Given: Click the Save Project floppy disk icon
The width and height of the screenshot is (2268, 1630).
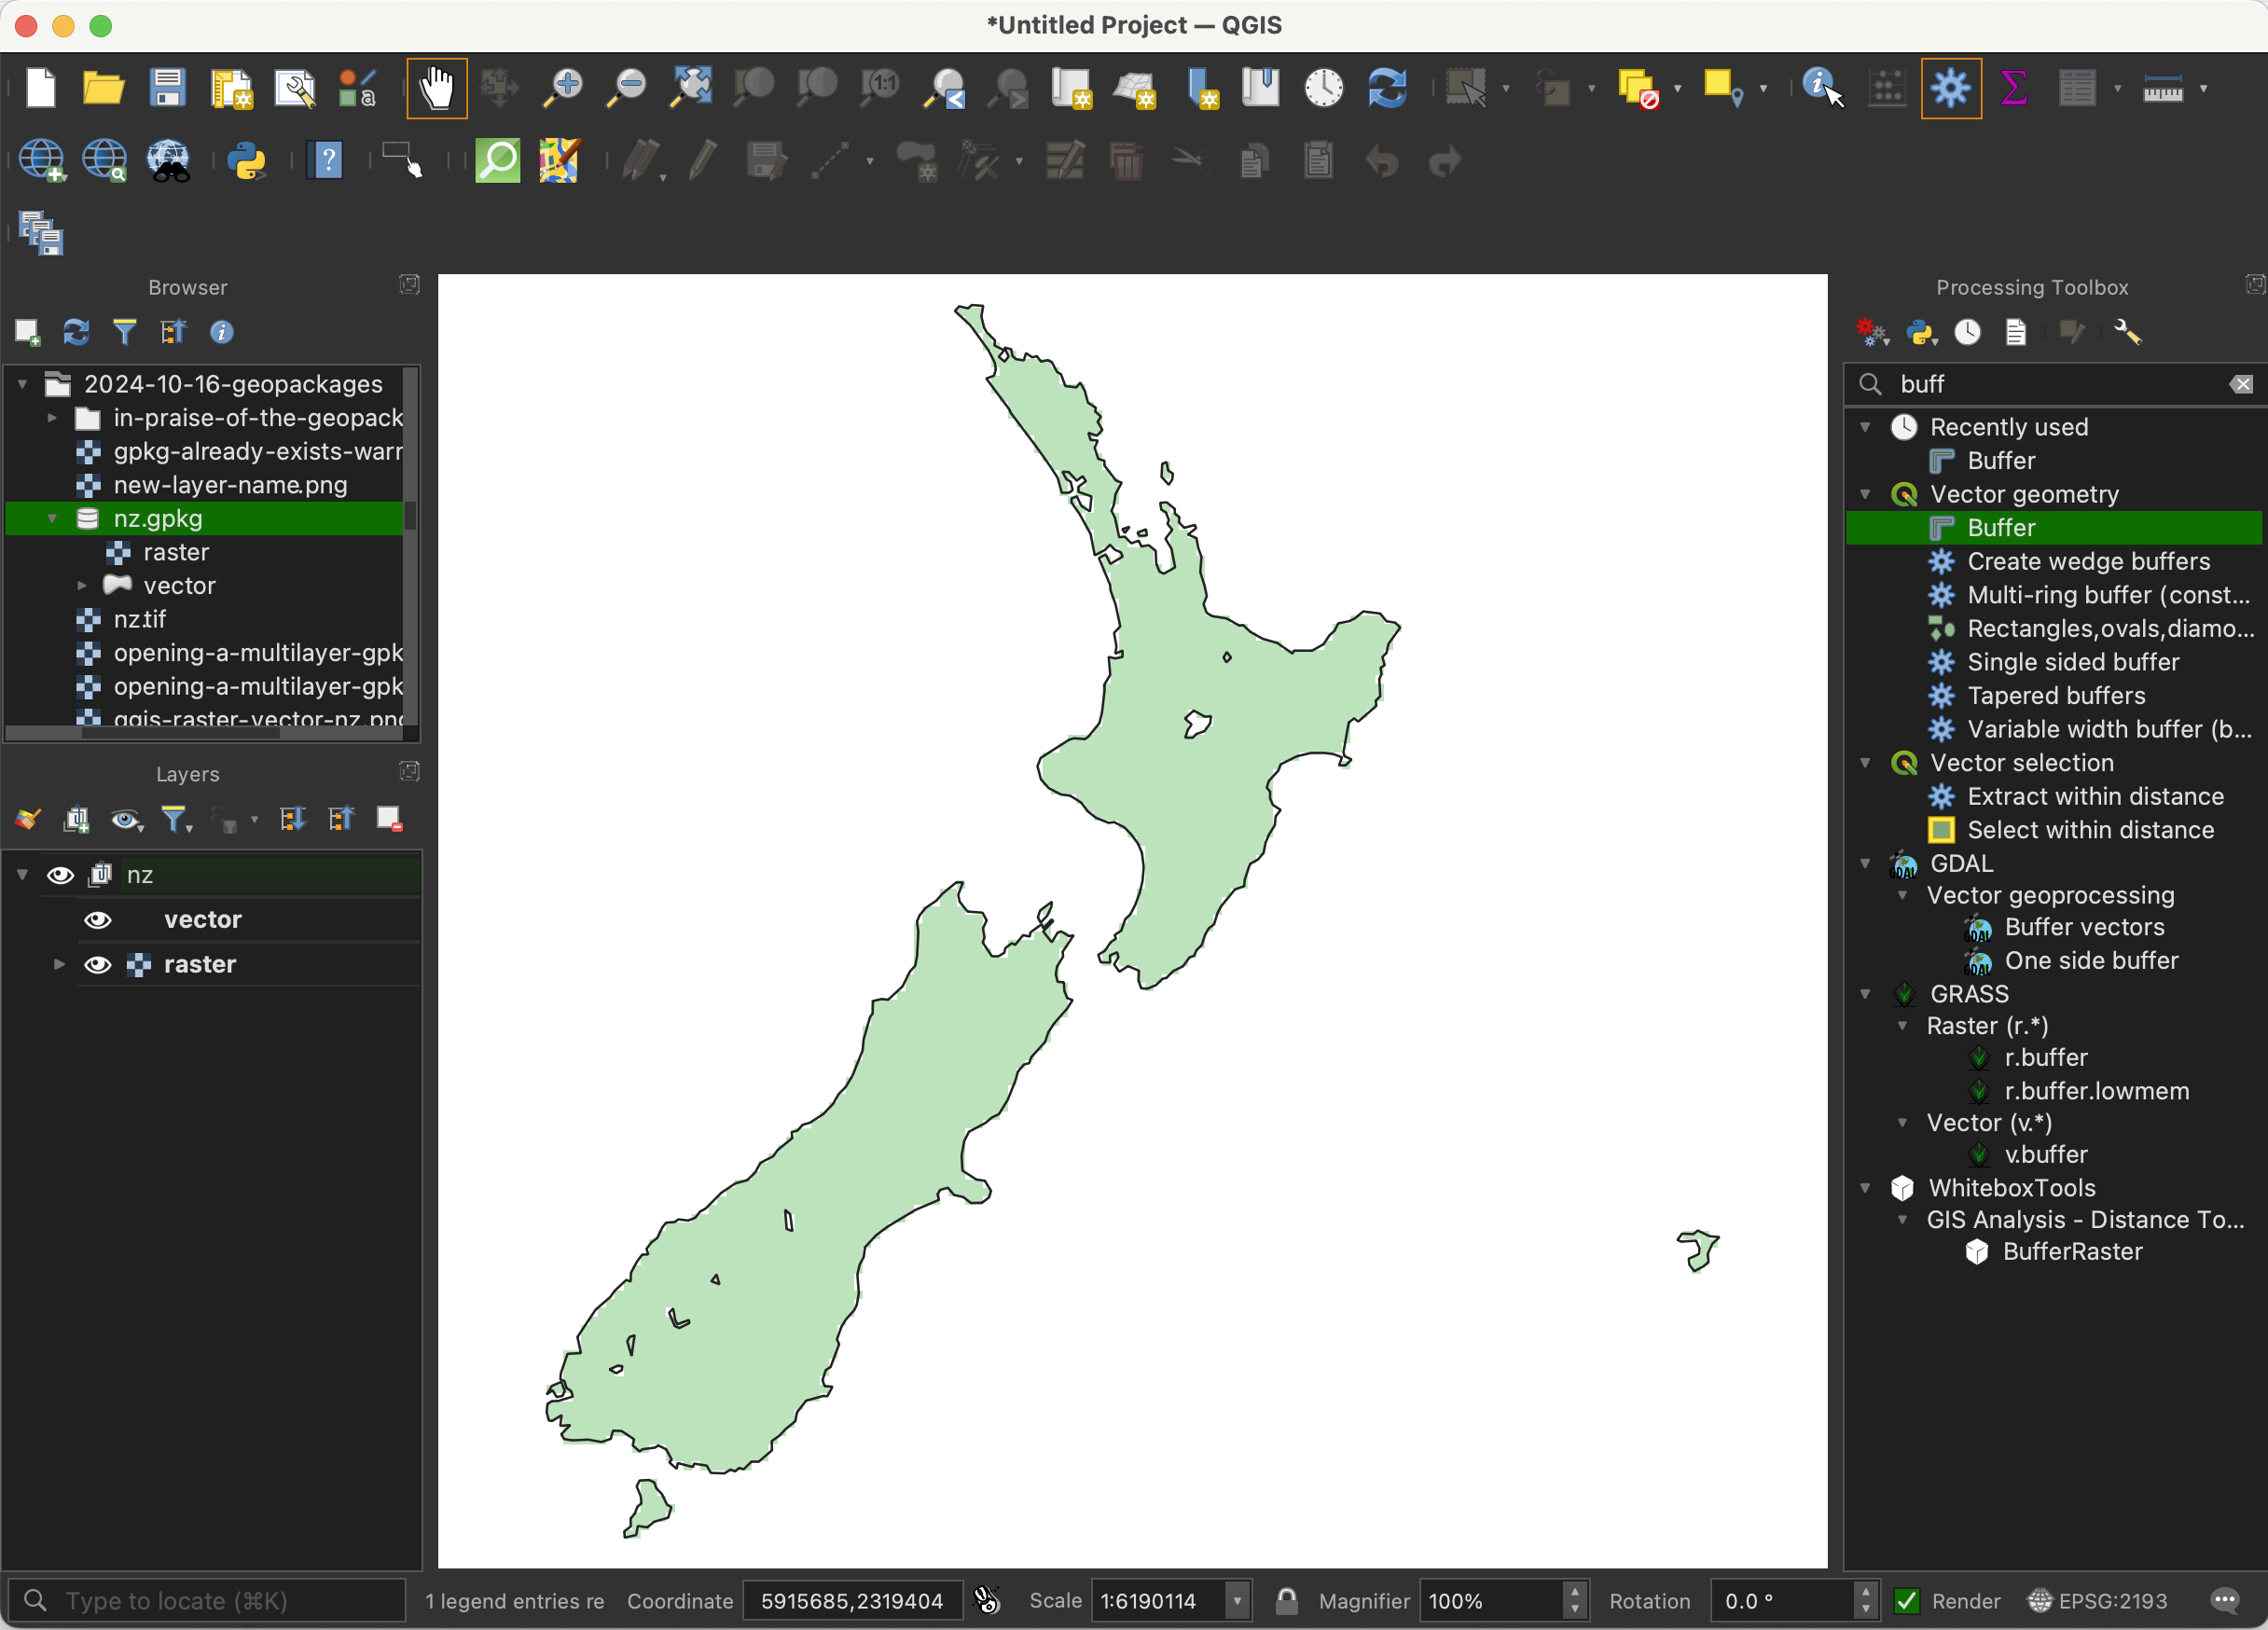Looking at the screenshot, I should click(x=167, y=88).
